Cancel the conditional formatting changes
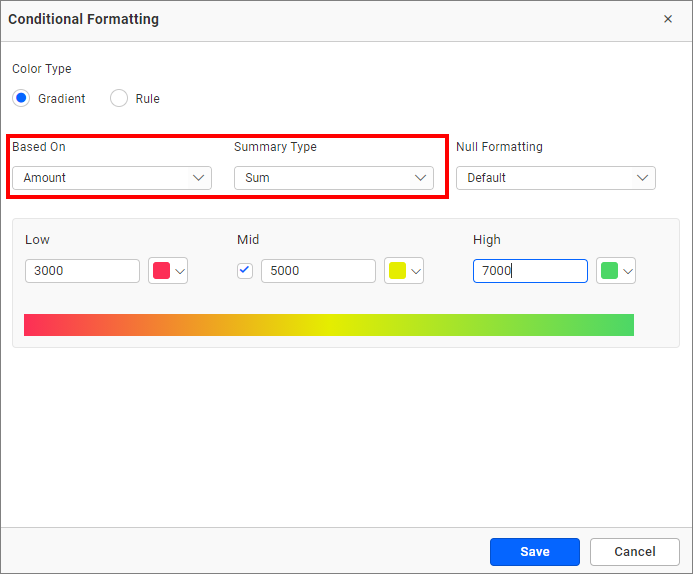This screenshot has width=693, height=574. tap(635, 552)
